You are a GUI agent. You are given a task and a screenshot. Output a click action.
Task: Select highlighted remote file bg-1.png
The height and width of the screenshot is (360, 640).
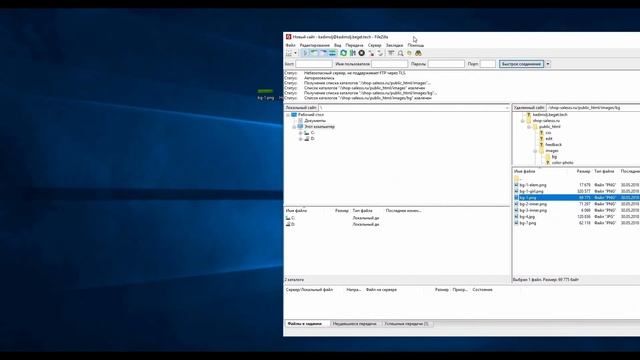pyautogui.click(x=528, y=198)
